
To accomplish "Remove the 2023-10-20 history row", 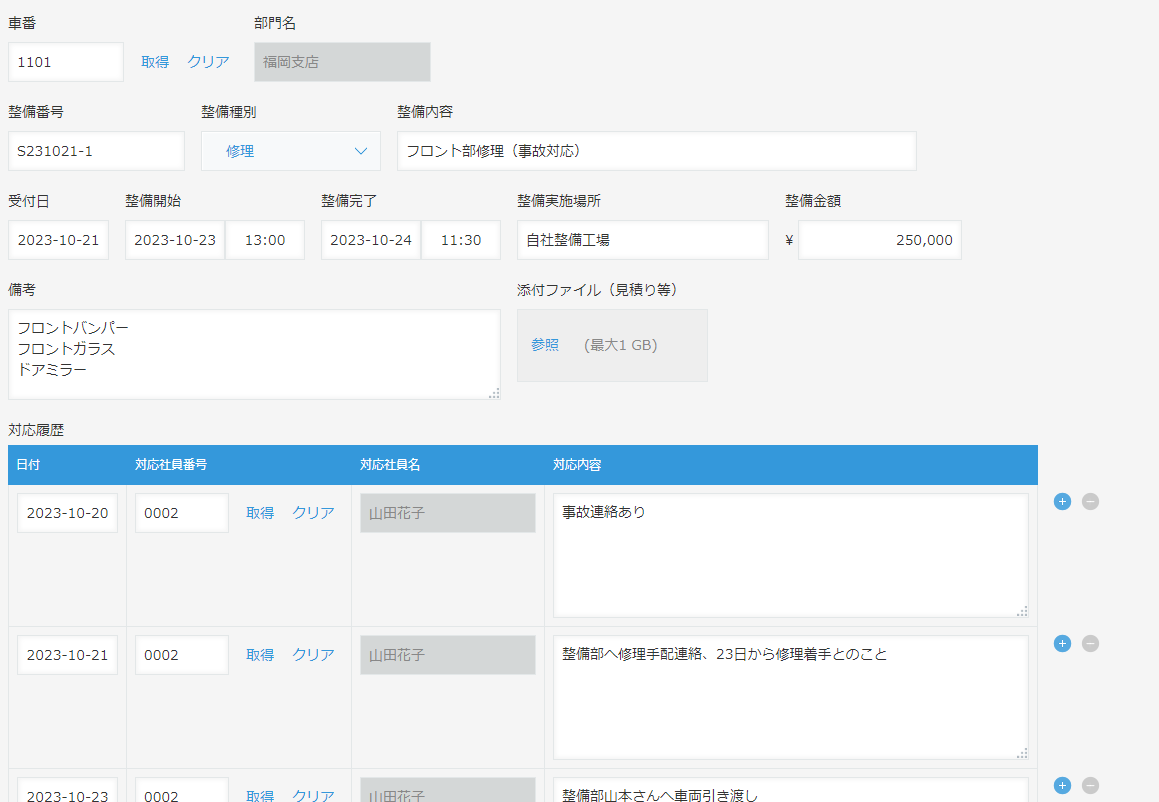I will tap(1090, 502).
